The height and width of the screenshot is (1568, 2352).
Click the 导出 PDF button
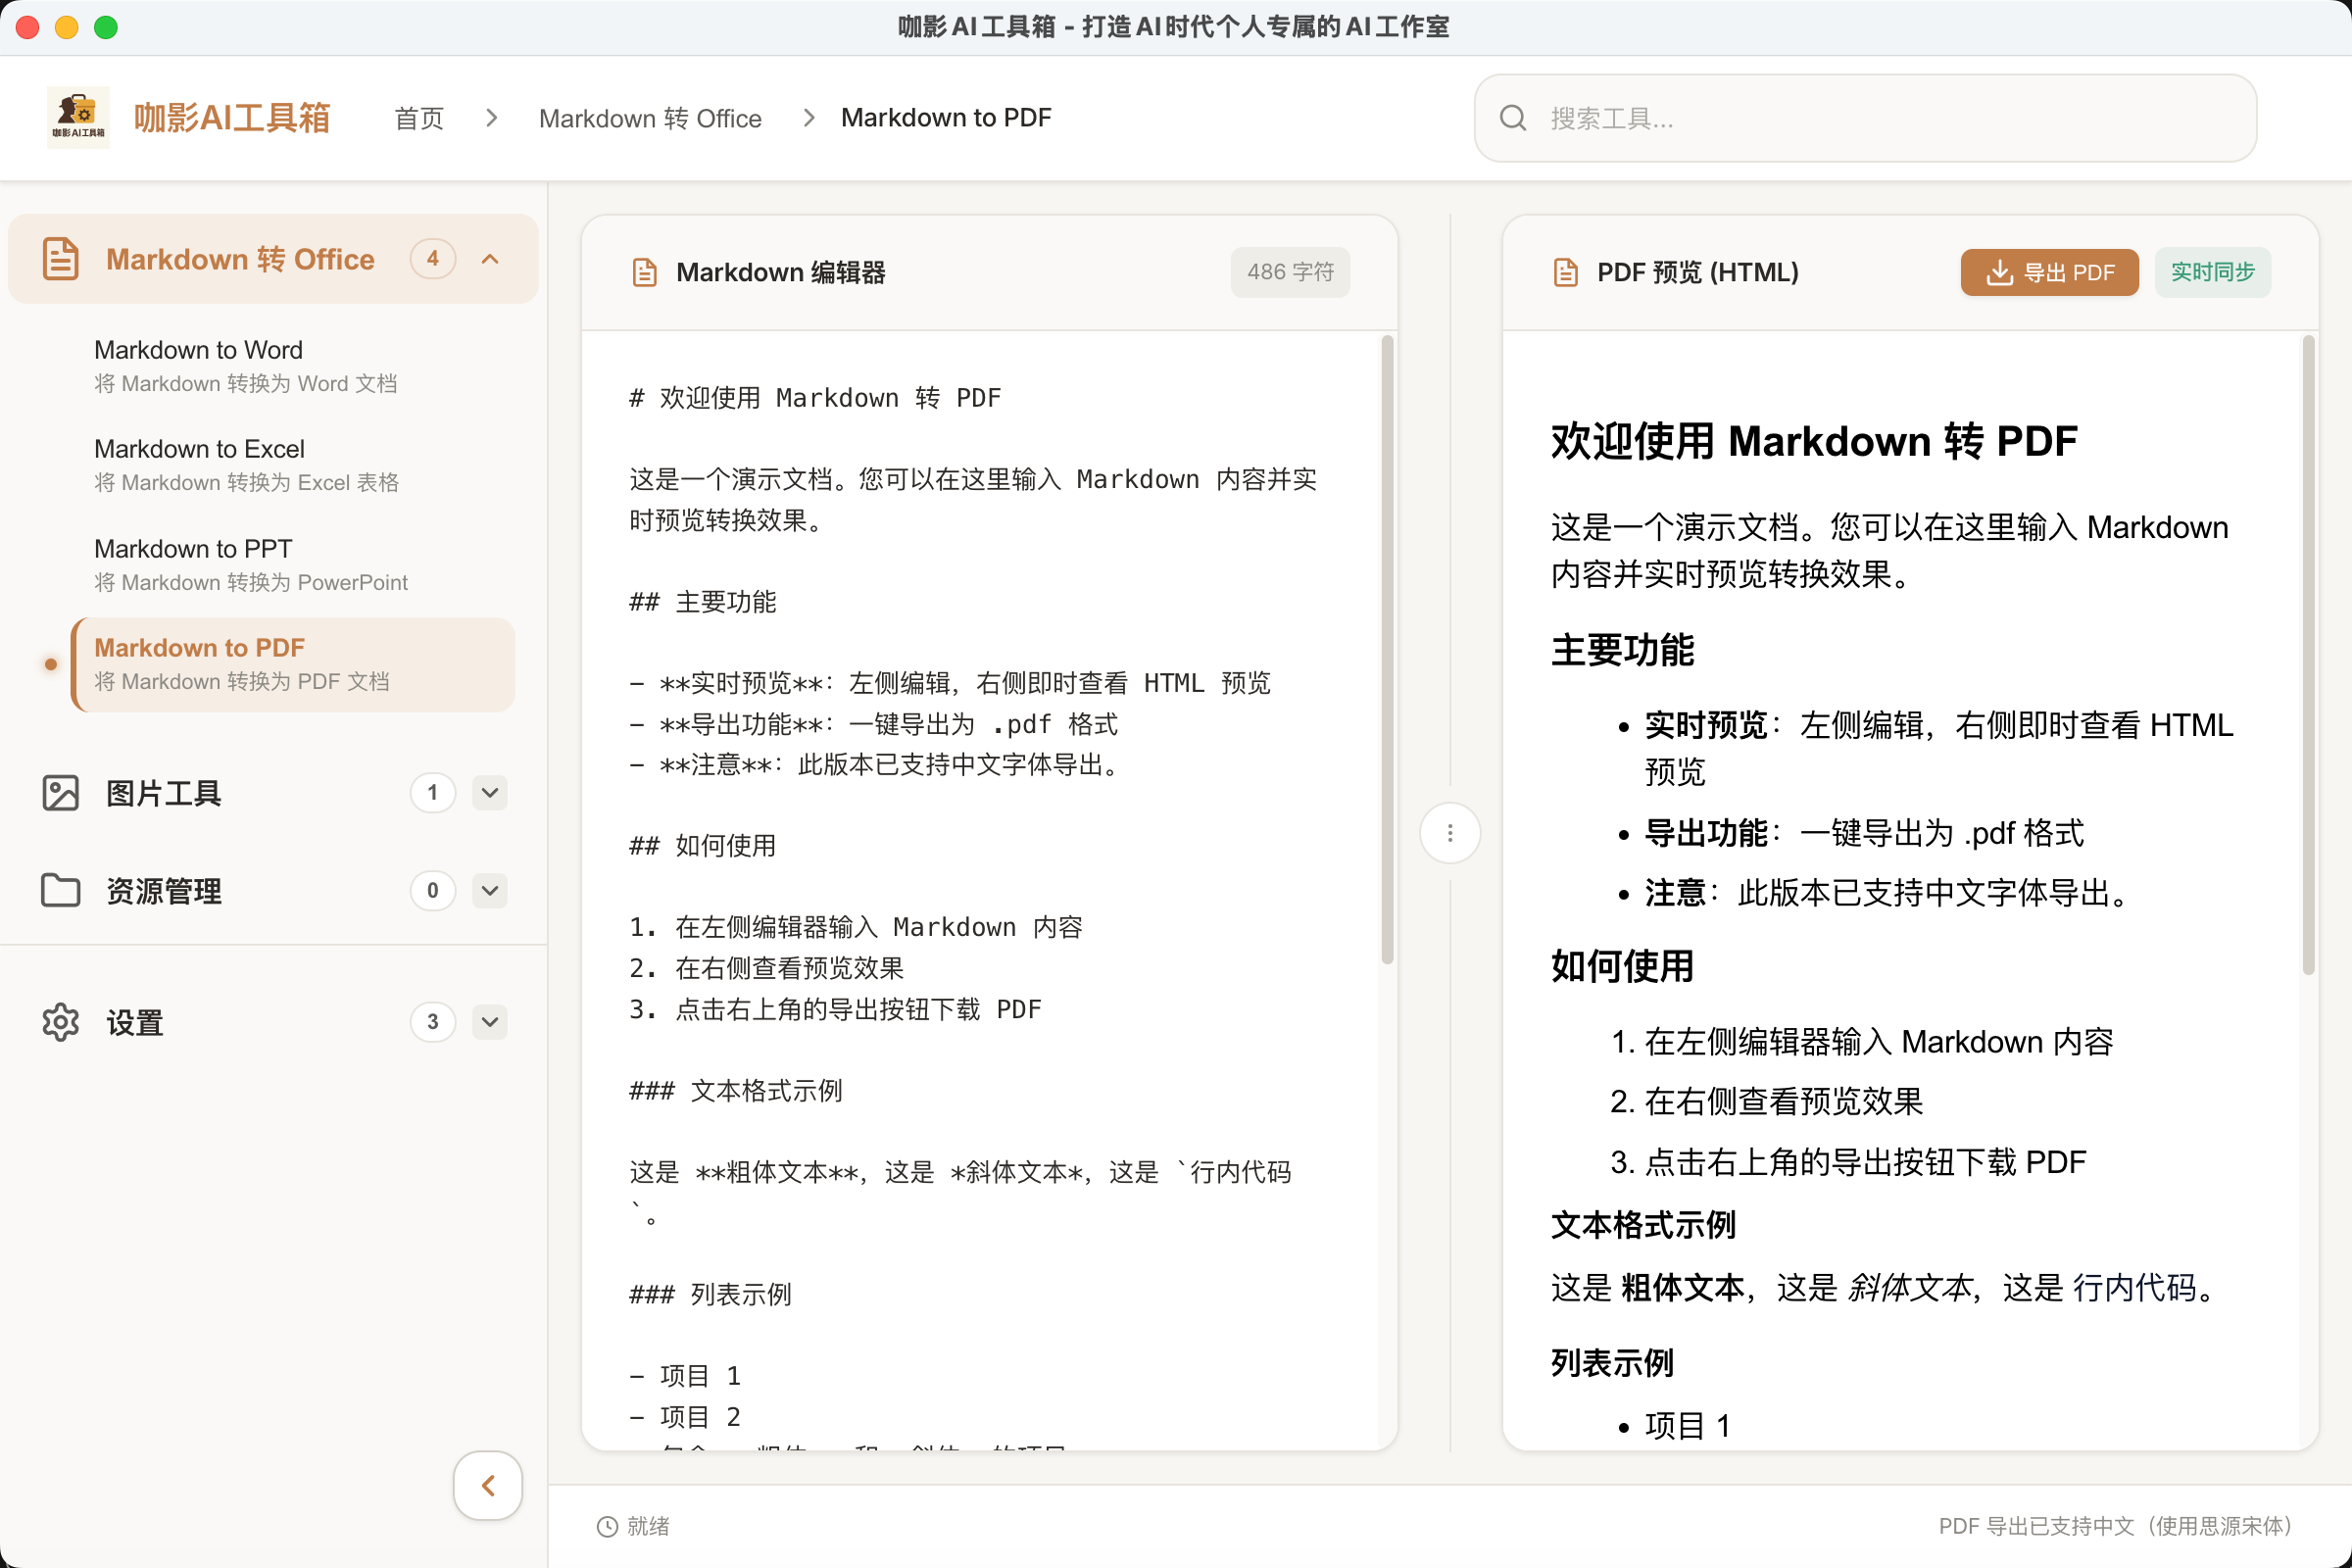(x=2049, y=271)
